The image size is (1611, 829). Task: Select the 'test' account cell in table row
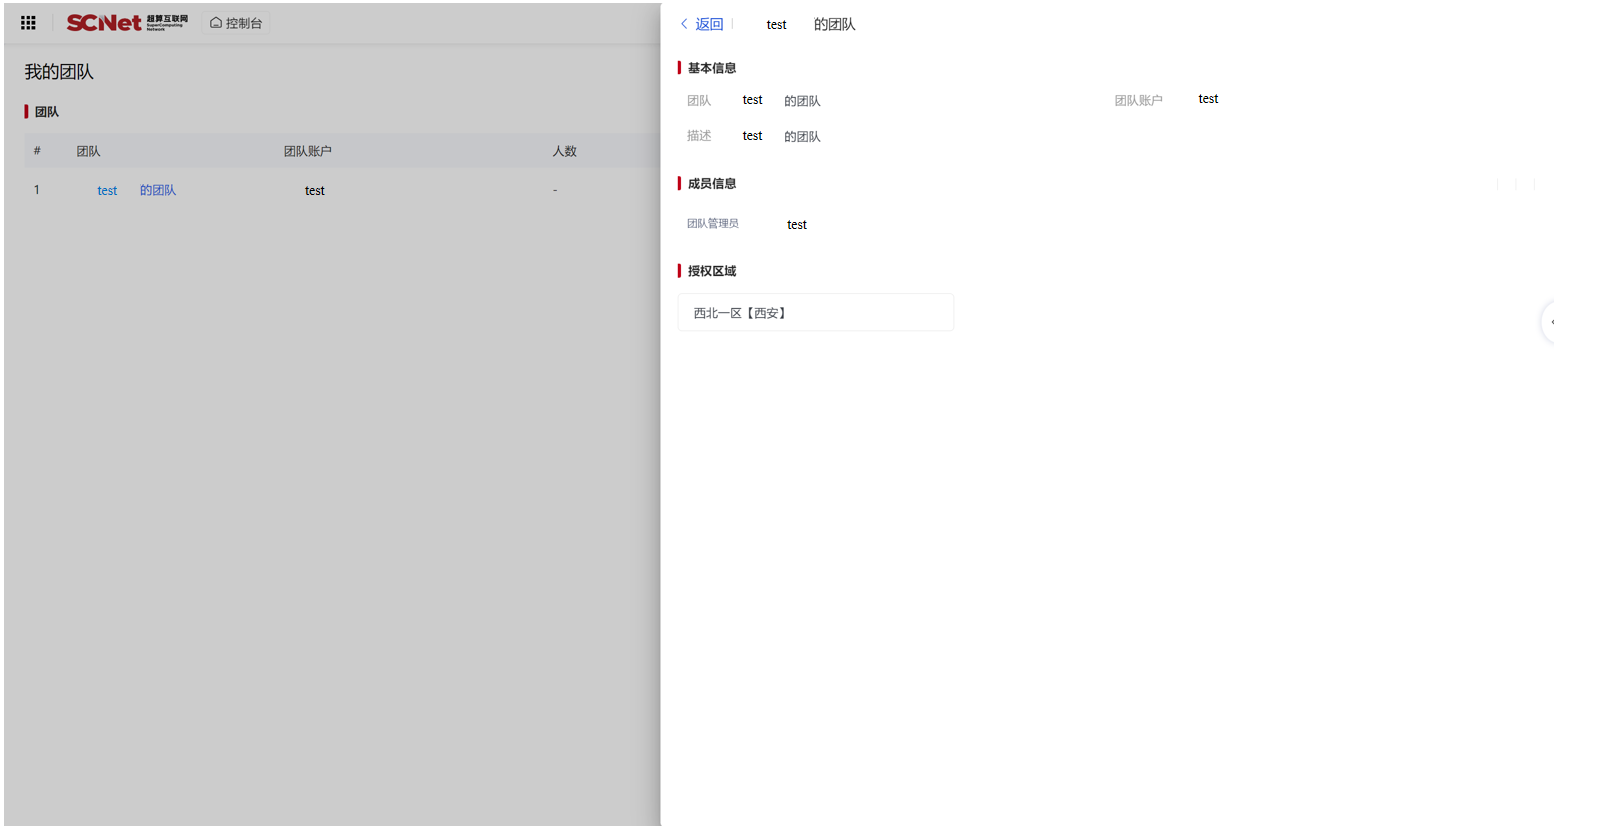[314, 191]
